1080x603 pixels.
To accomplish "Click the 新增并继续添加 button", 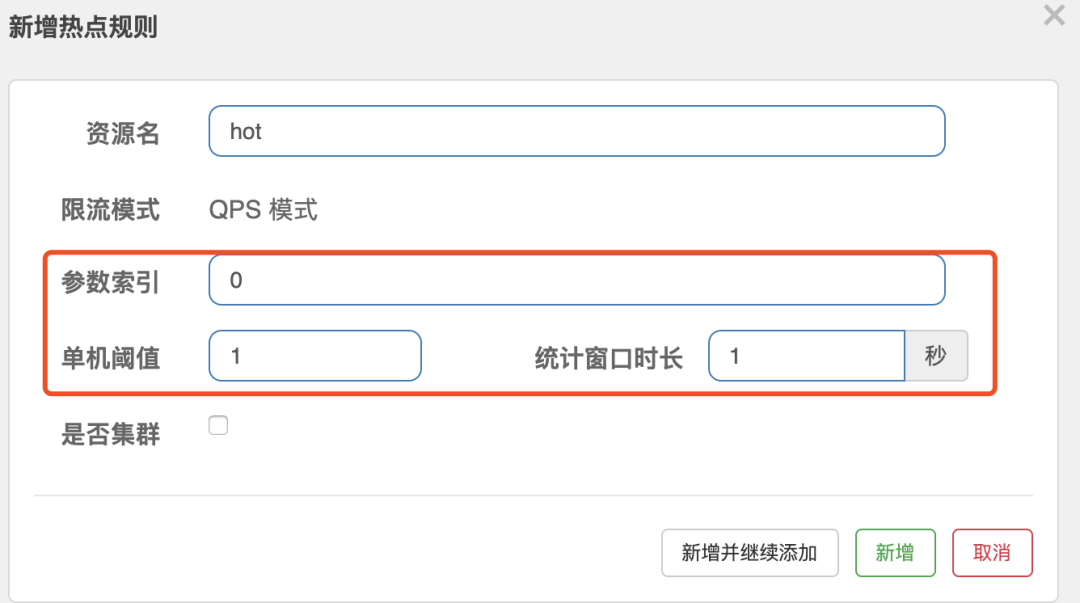I will pos(750,553).
